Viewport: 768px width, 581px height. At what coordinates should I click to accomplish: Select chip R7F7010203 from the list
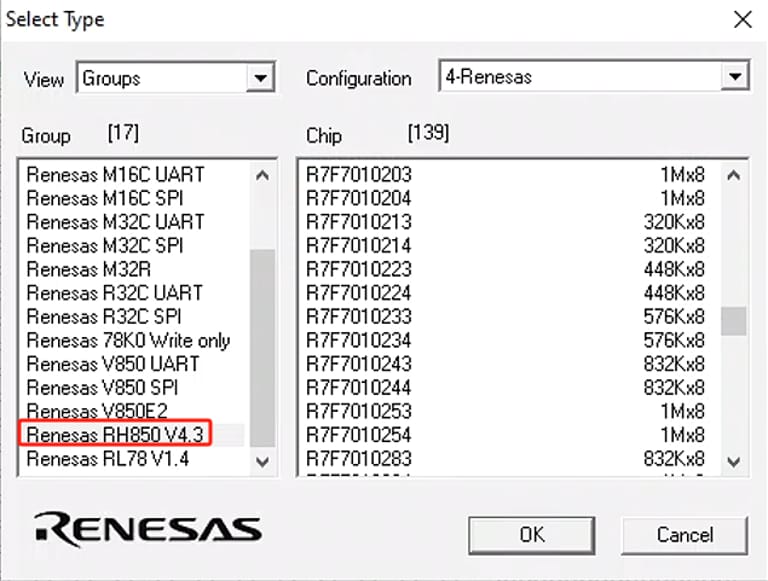(359, 174)
